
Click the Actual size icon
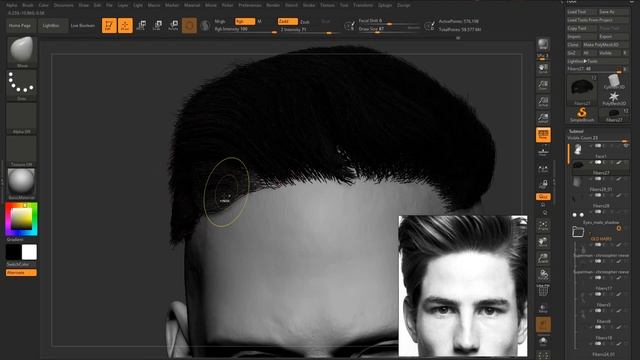coord(543,101)
